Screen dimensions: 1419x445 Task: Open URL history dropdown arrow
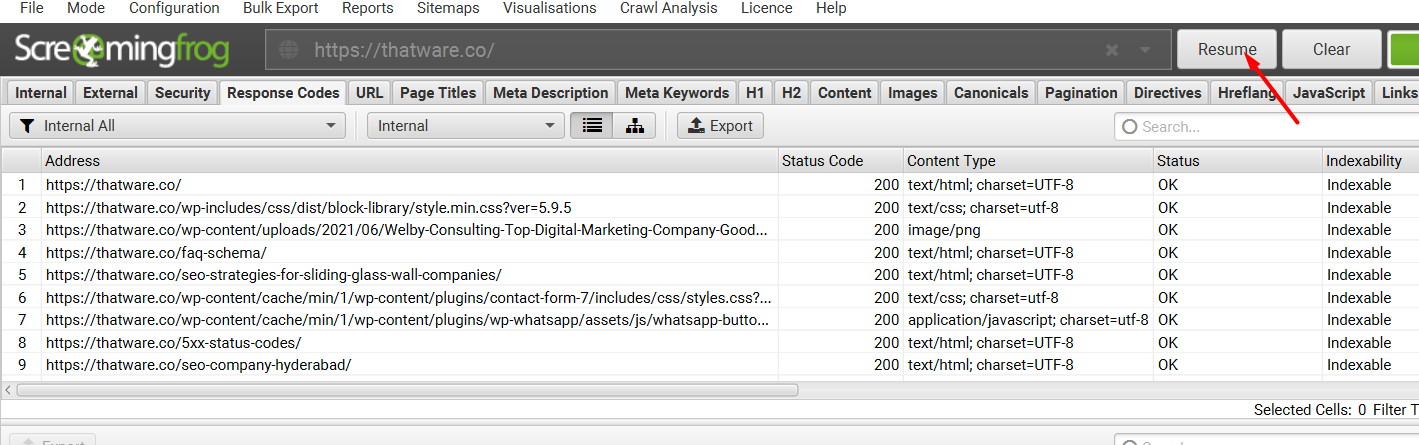tap(1145, 50)
